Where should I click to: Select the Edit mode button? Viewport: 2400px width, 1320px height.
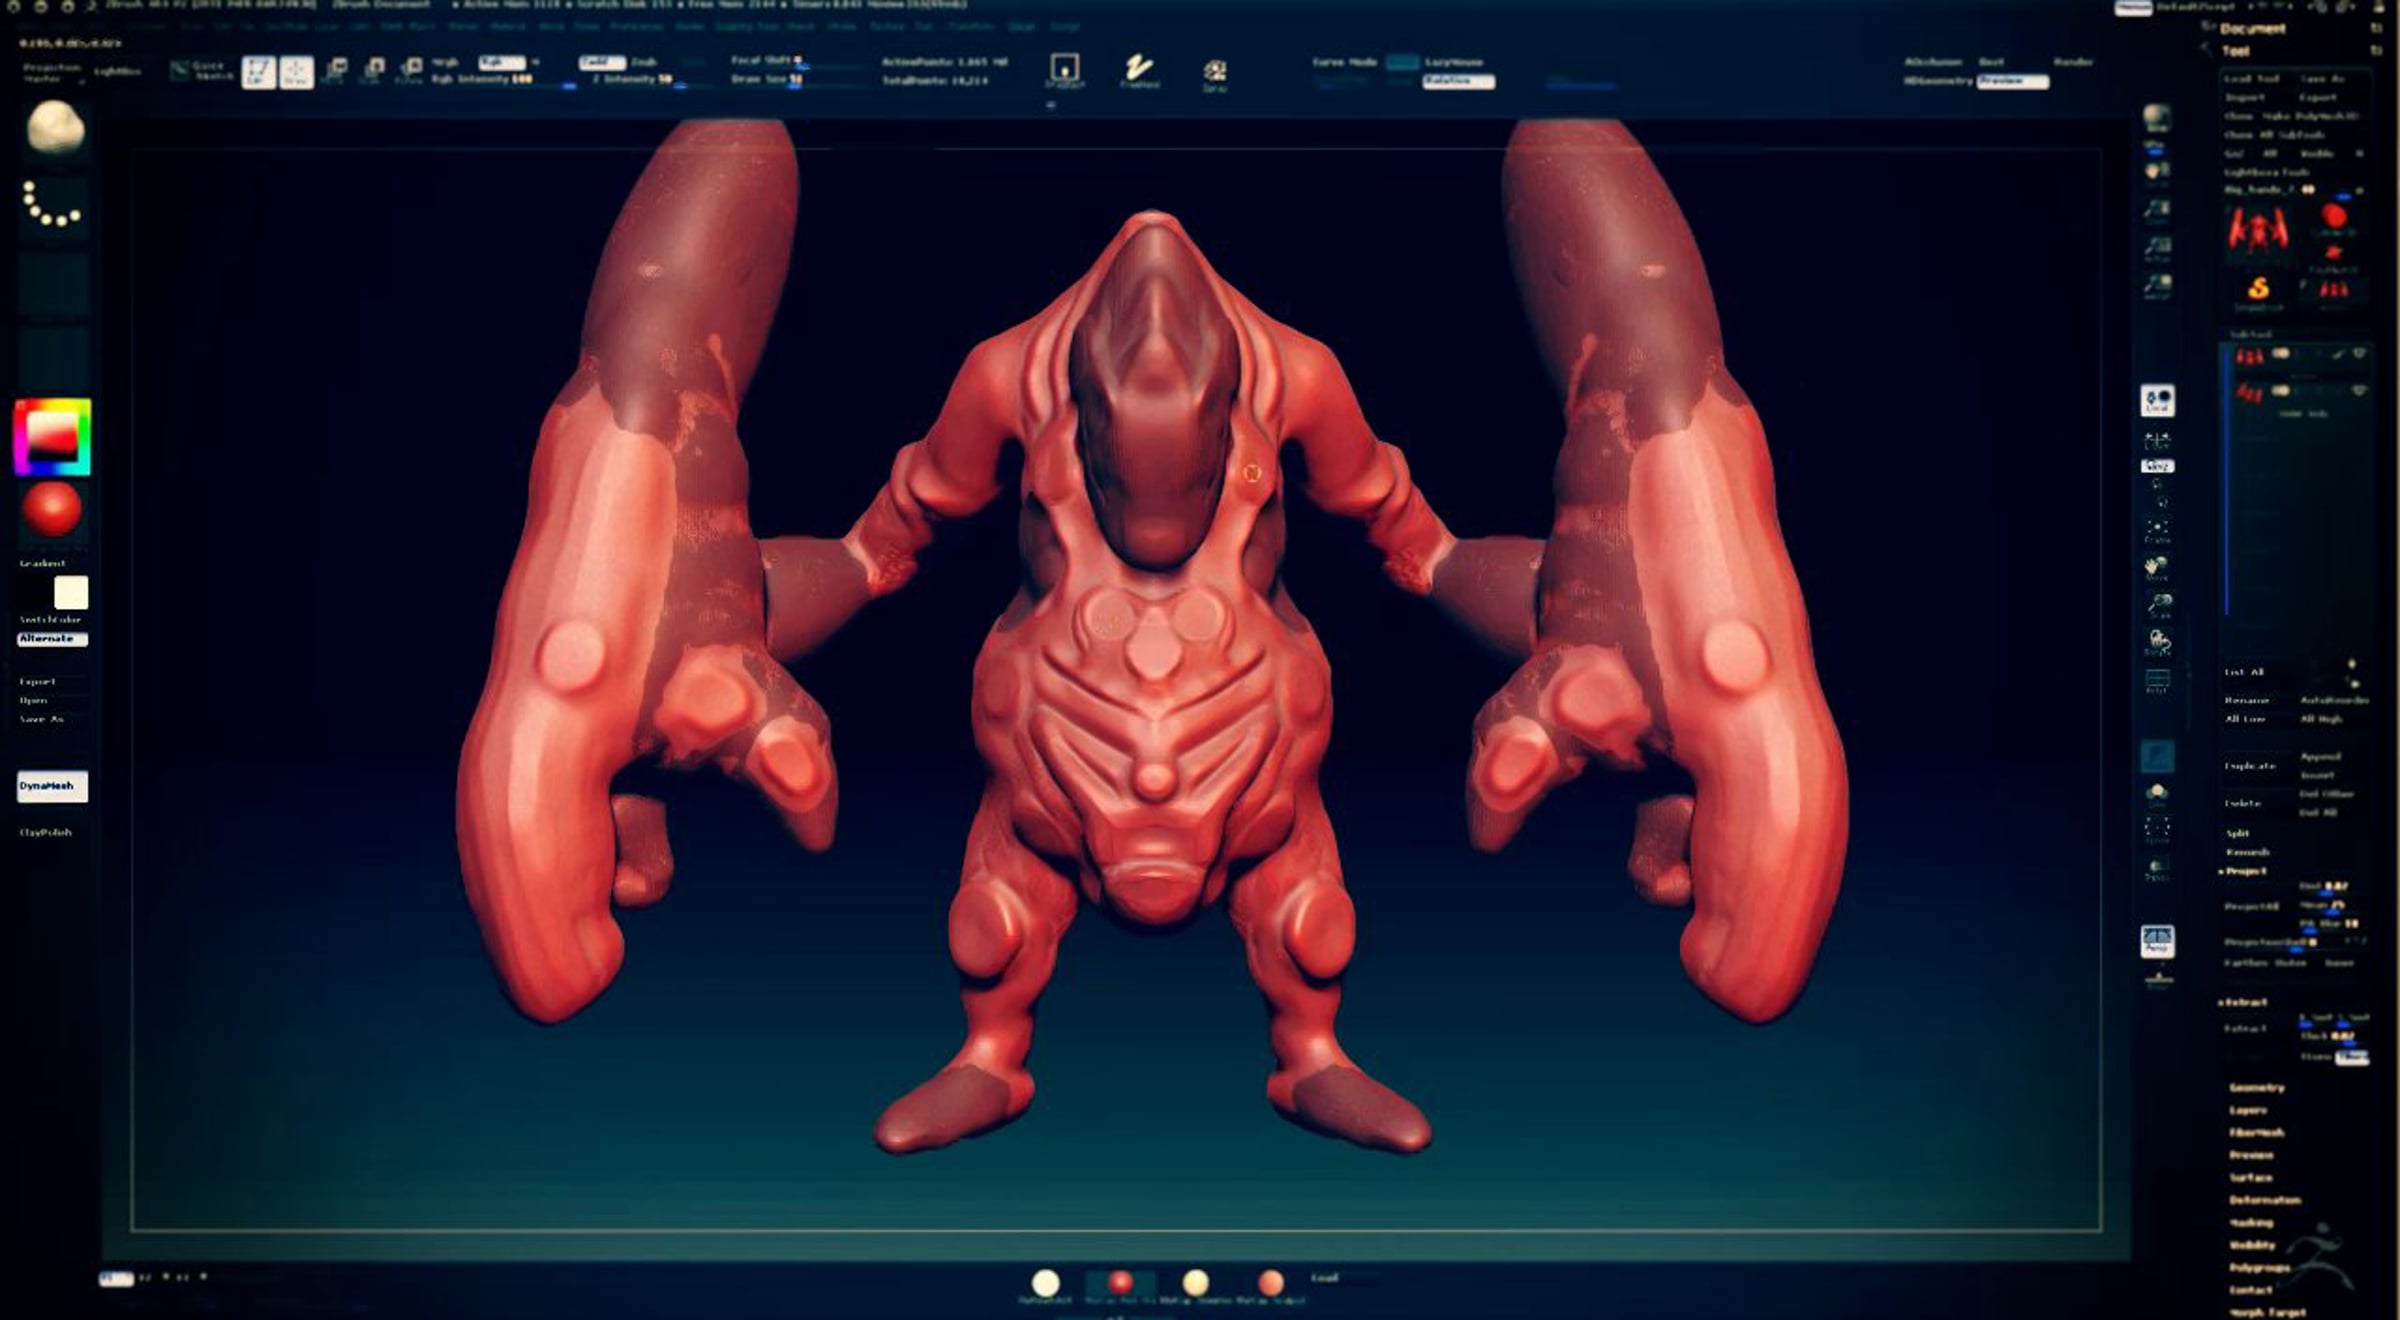259,71
